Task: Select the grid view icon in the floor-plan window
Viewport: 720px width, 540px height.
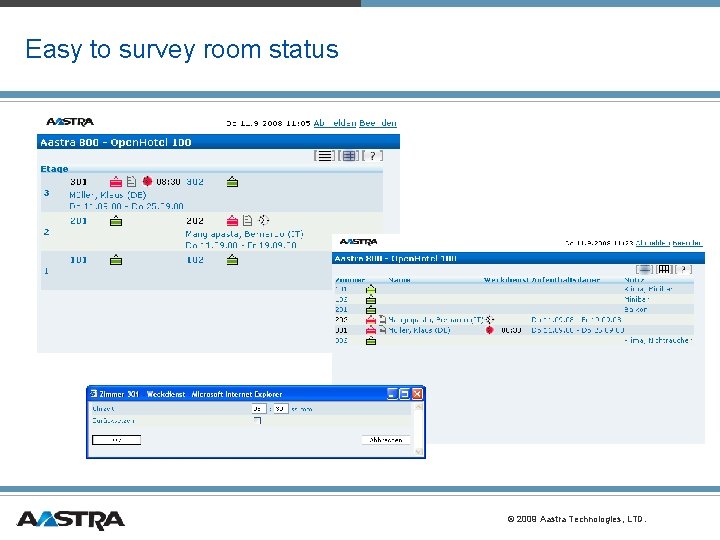Action: click(349, 156)
